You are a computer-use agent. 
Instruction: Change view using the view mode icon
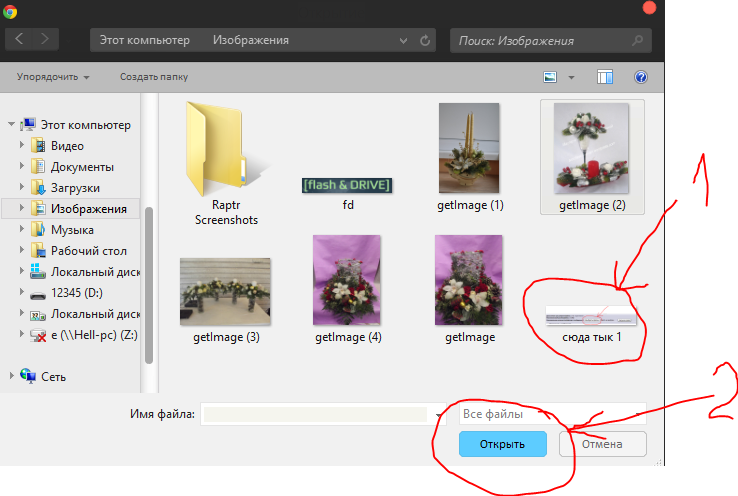[550, 77]
